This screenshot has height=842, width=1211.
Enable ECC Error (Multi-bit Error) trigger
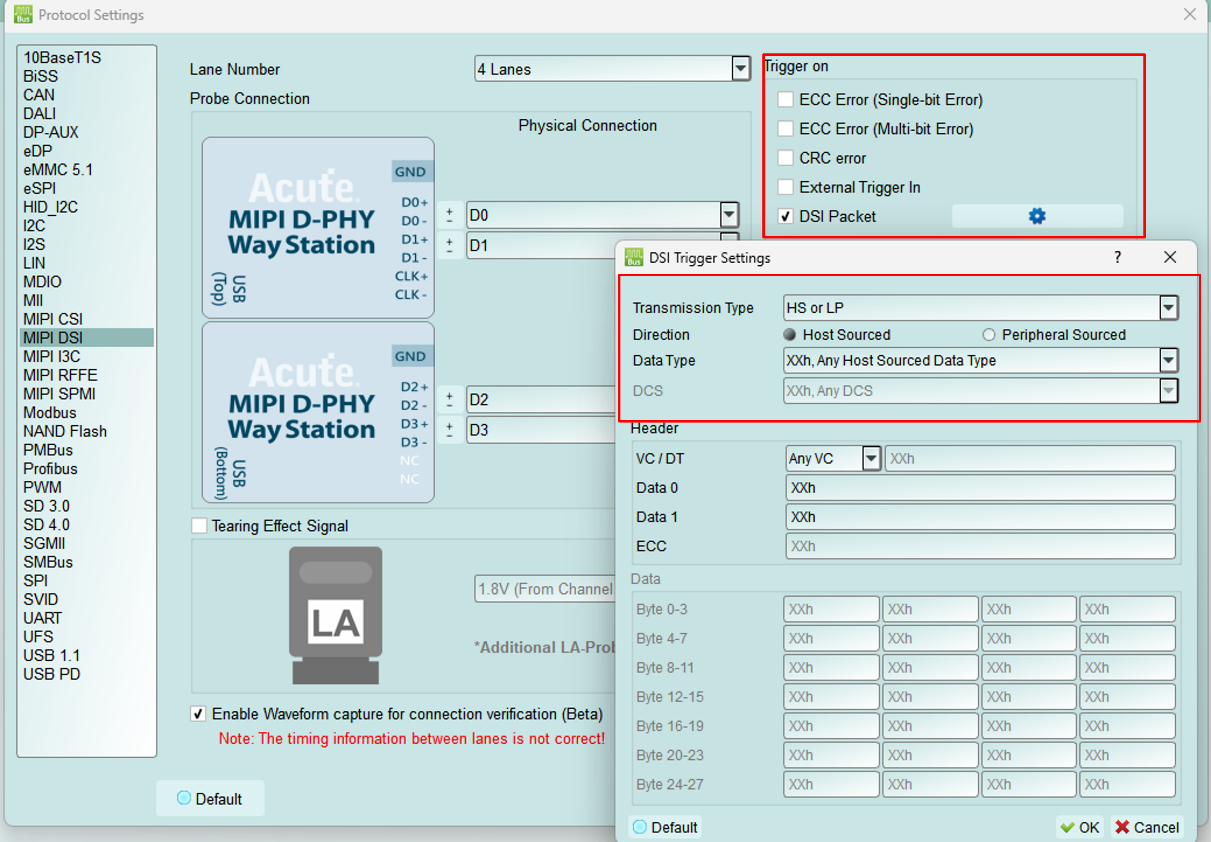[786, 129]
